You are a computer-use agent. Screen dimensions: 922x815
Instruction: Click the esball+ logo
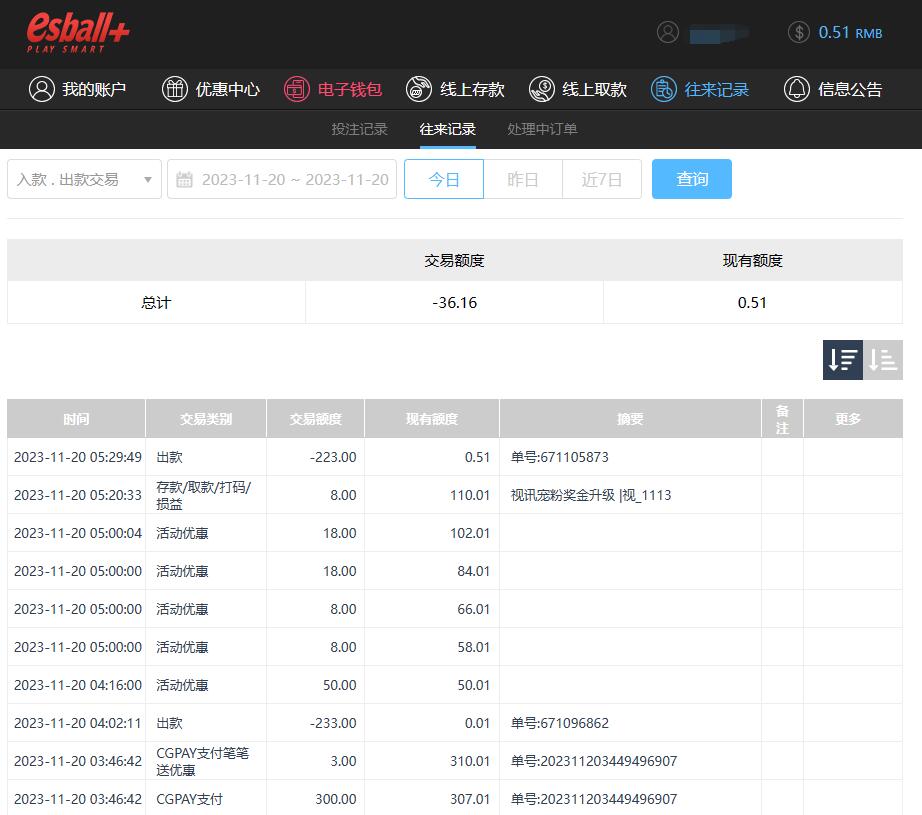pos(78,33)
